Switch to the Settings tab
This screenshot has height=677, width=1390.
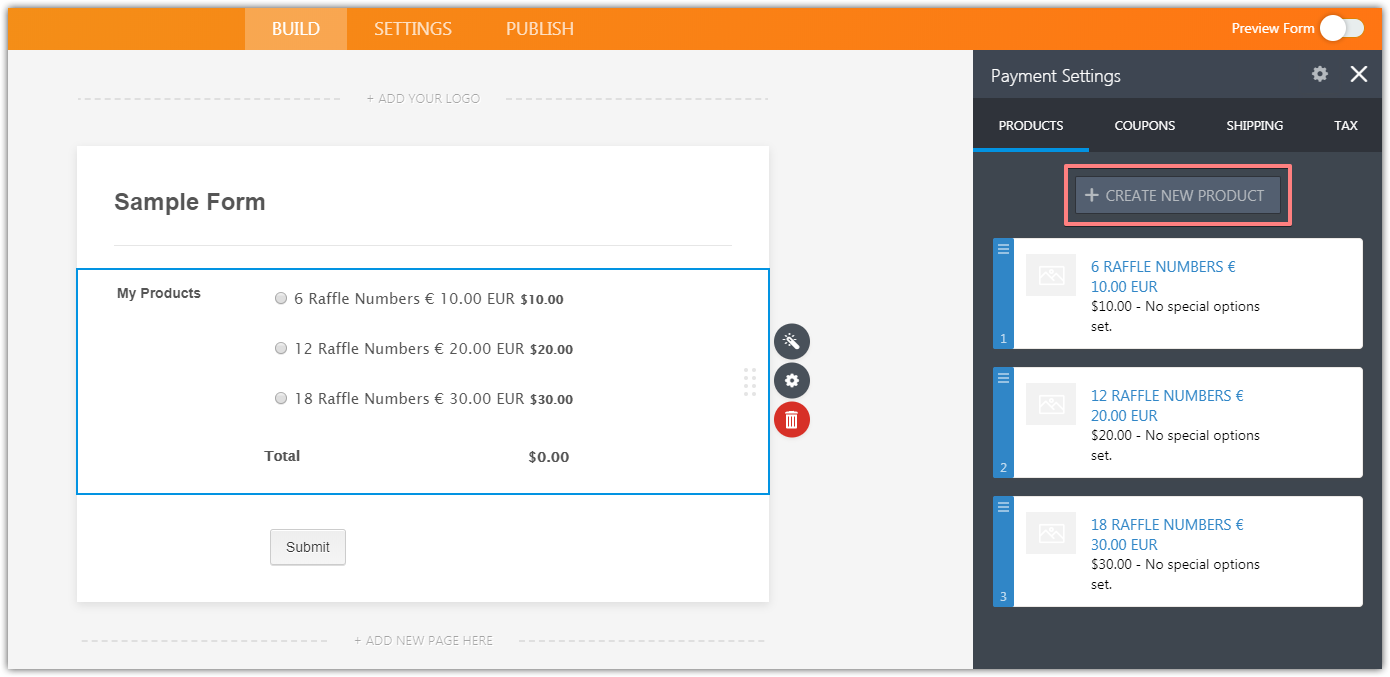[x=413, y=29]
